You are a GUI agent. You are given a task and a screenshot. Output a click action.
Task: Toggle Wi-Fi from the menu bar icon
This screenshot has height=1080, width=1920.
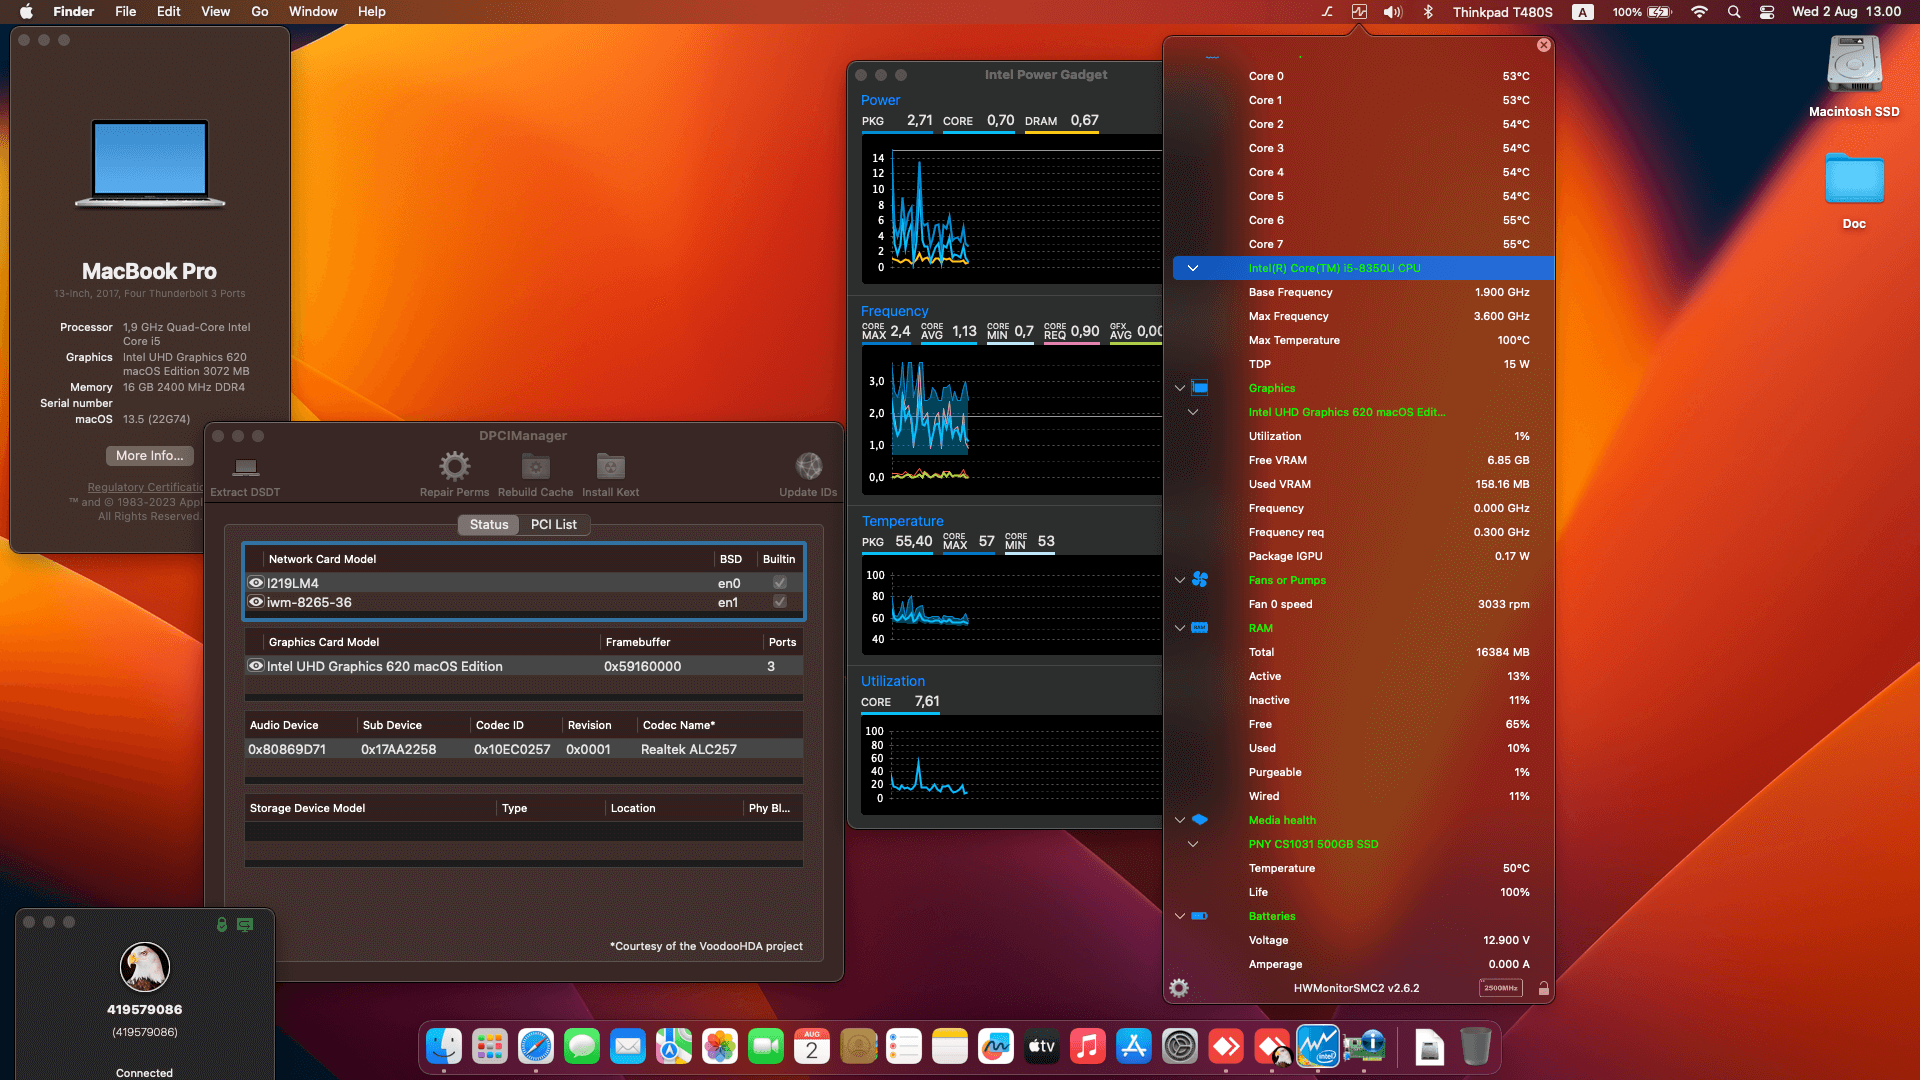pos(1699,12)
